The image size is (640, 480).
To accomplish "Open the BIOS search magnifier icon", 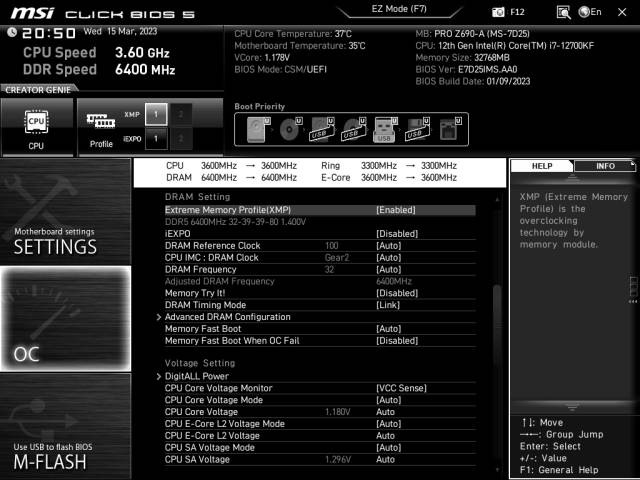I will [563, 12].
